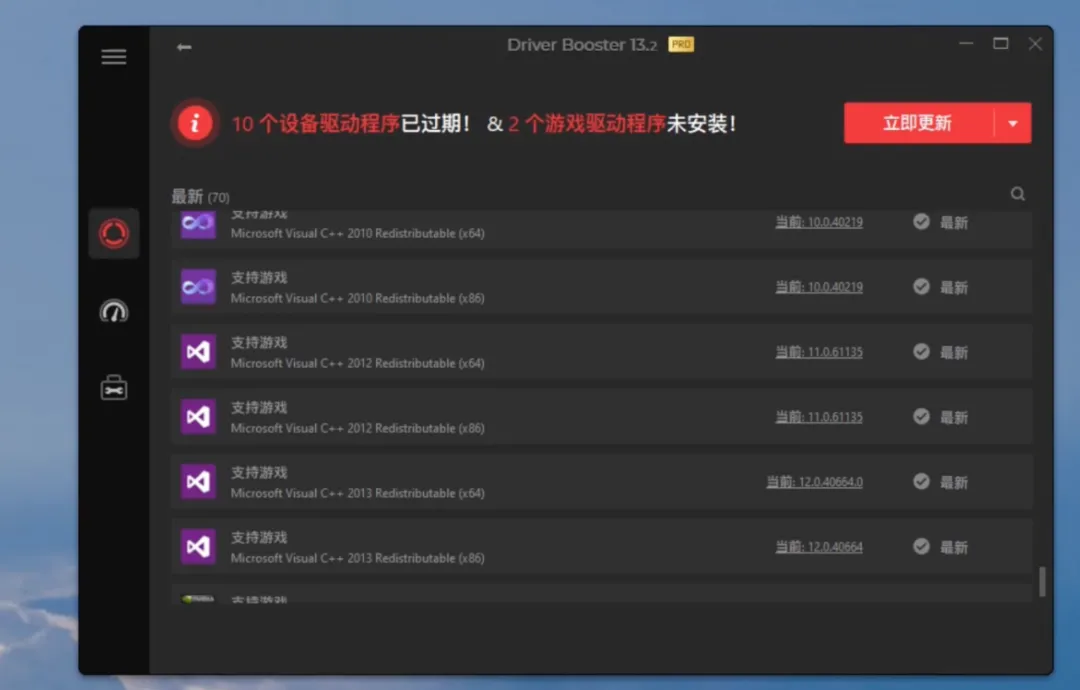Click the red info alert icon

[x=195, y=123]
